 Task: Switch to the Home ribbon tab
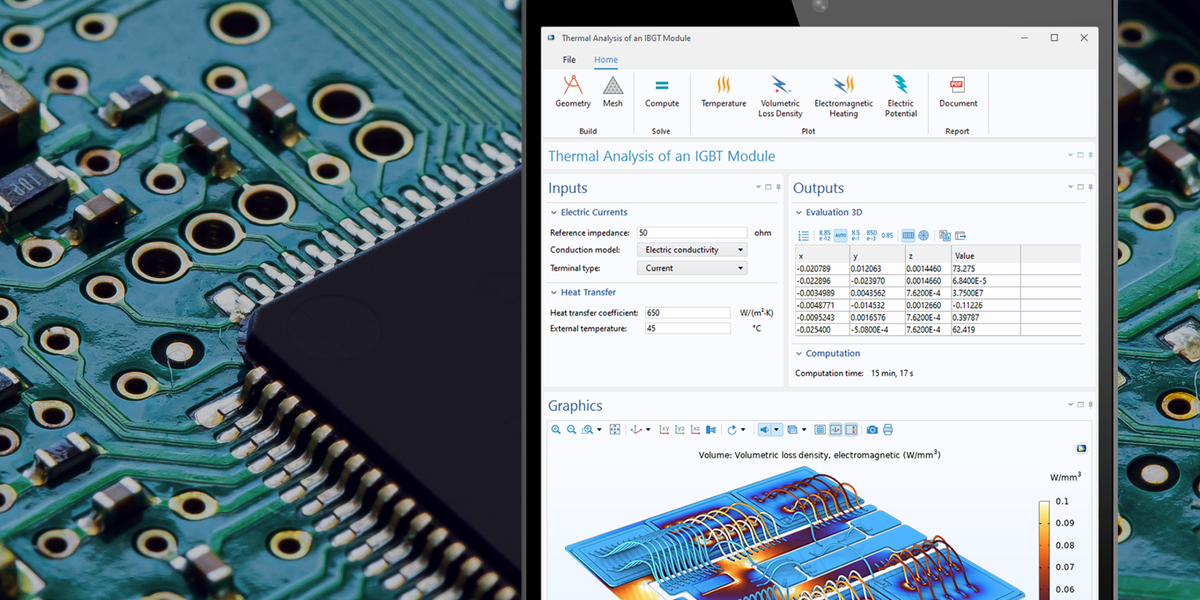point(606,60)
